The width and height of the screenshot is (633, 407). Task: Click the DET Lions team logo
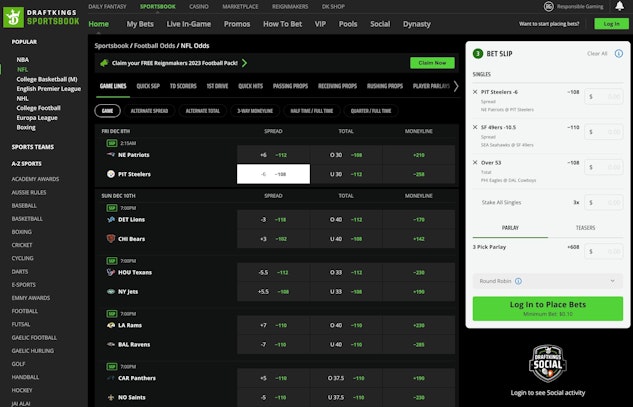pos(111,219)
